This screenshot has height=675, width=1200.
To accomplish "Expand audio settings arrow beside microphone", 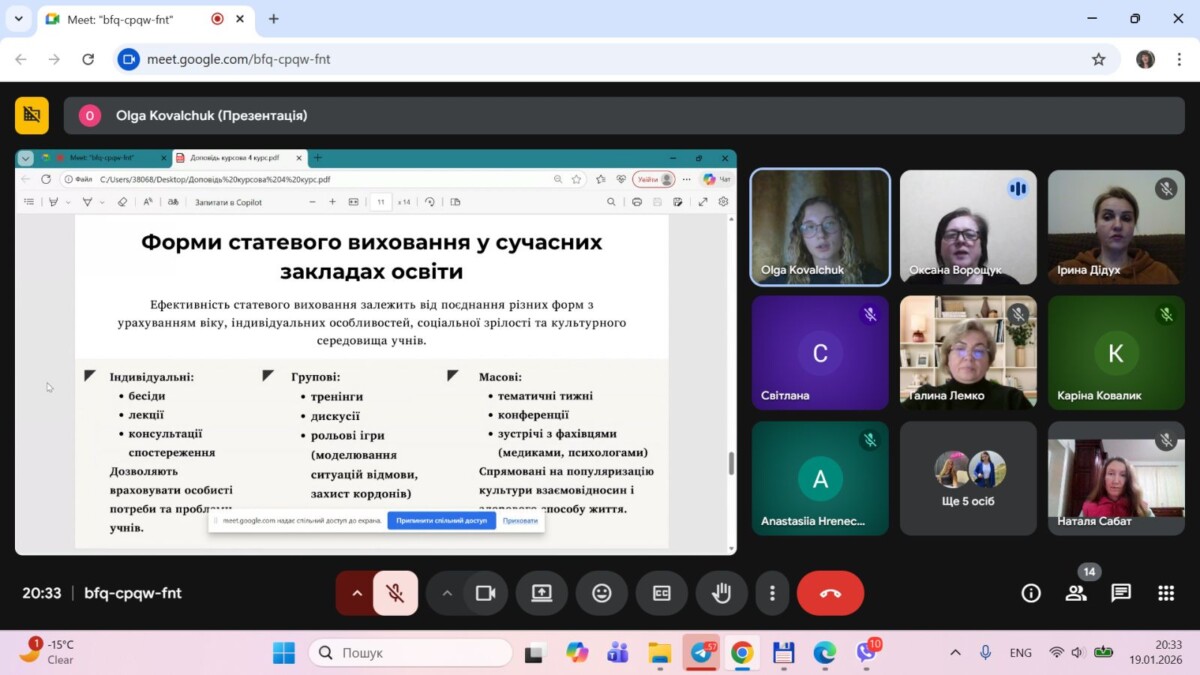I will 356,593.
